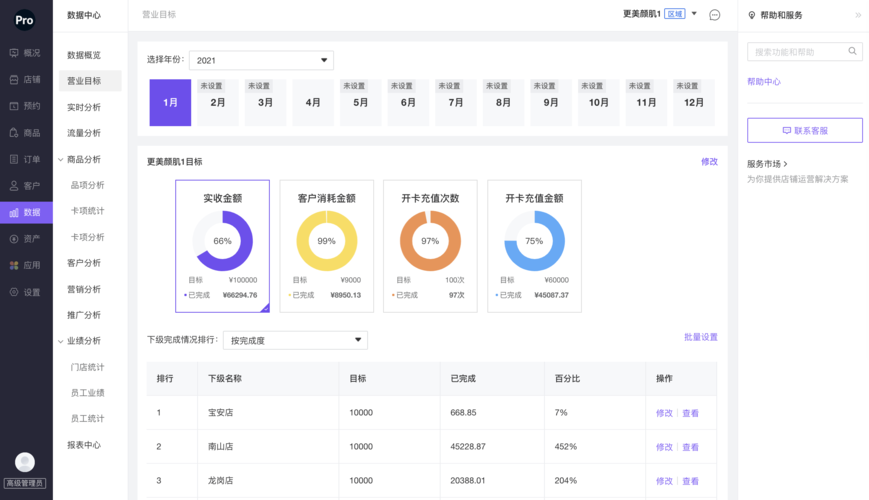Open 门店统计 submenu item
The width and height of the screenshot is (869, 500).
[x=87, y=367]
